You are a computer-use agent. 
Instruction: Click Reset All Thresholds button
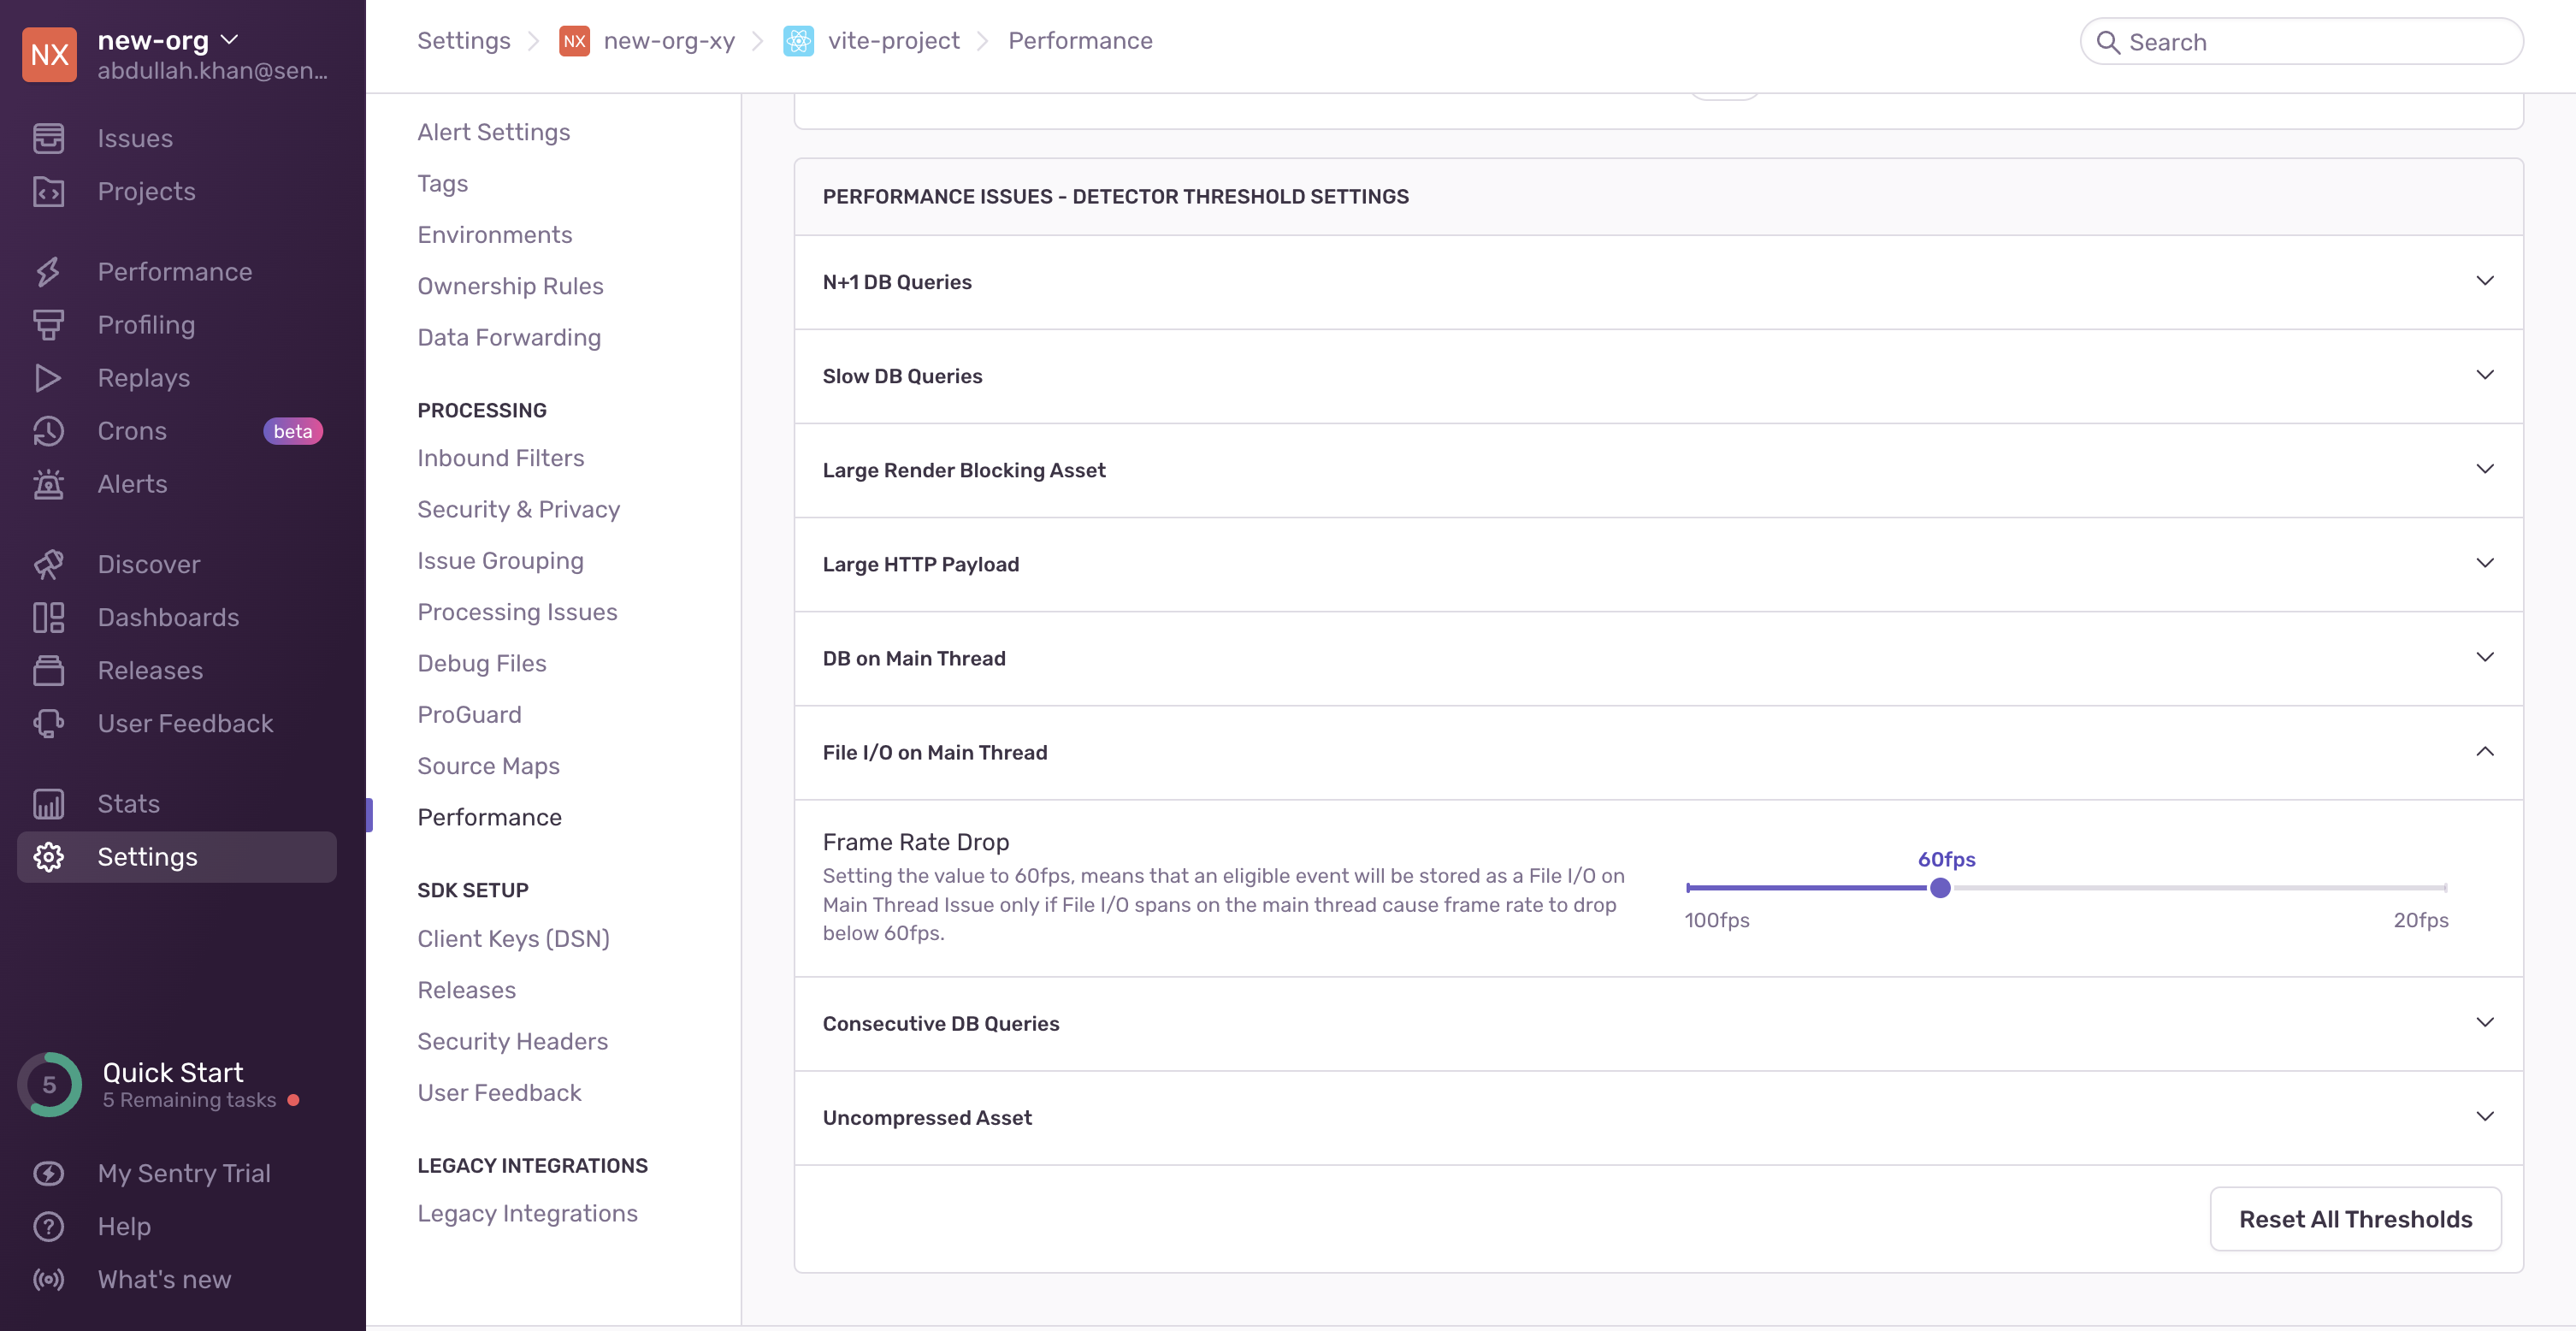point(2355,1219)
